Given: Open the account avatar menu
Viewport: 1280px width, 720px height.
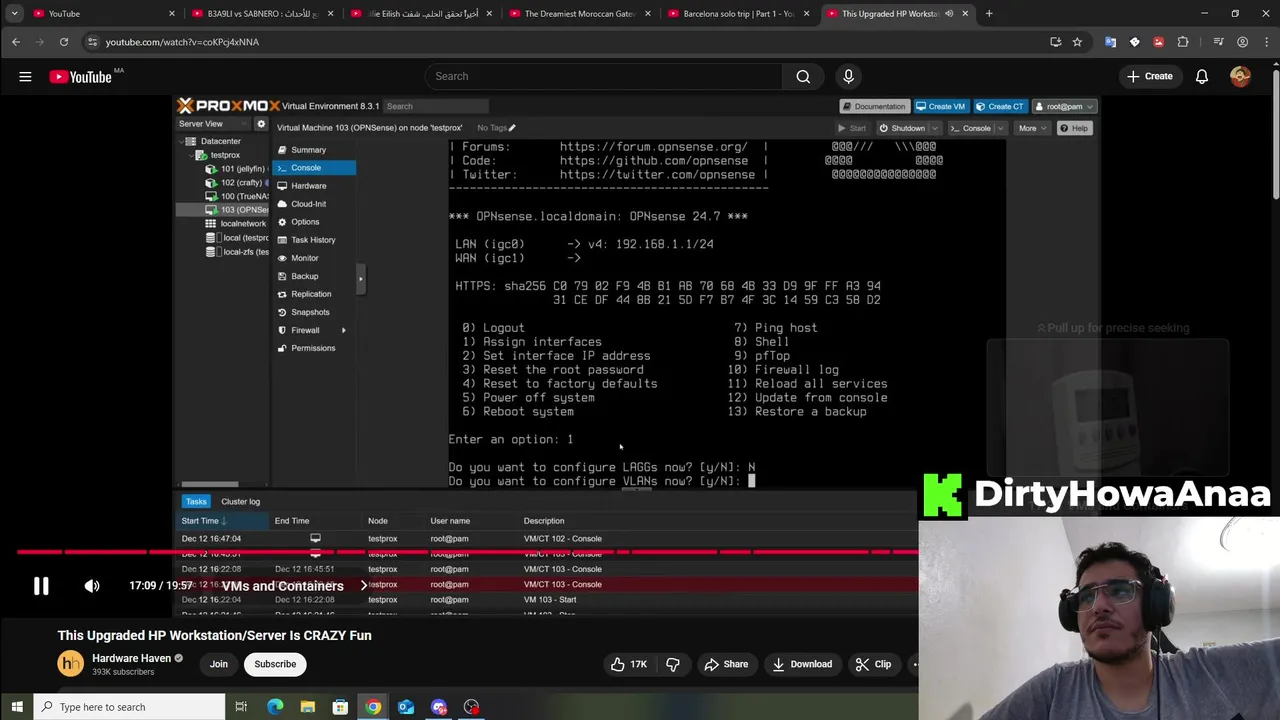Looking at the screenshot, I should 1240,76.
